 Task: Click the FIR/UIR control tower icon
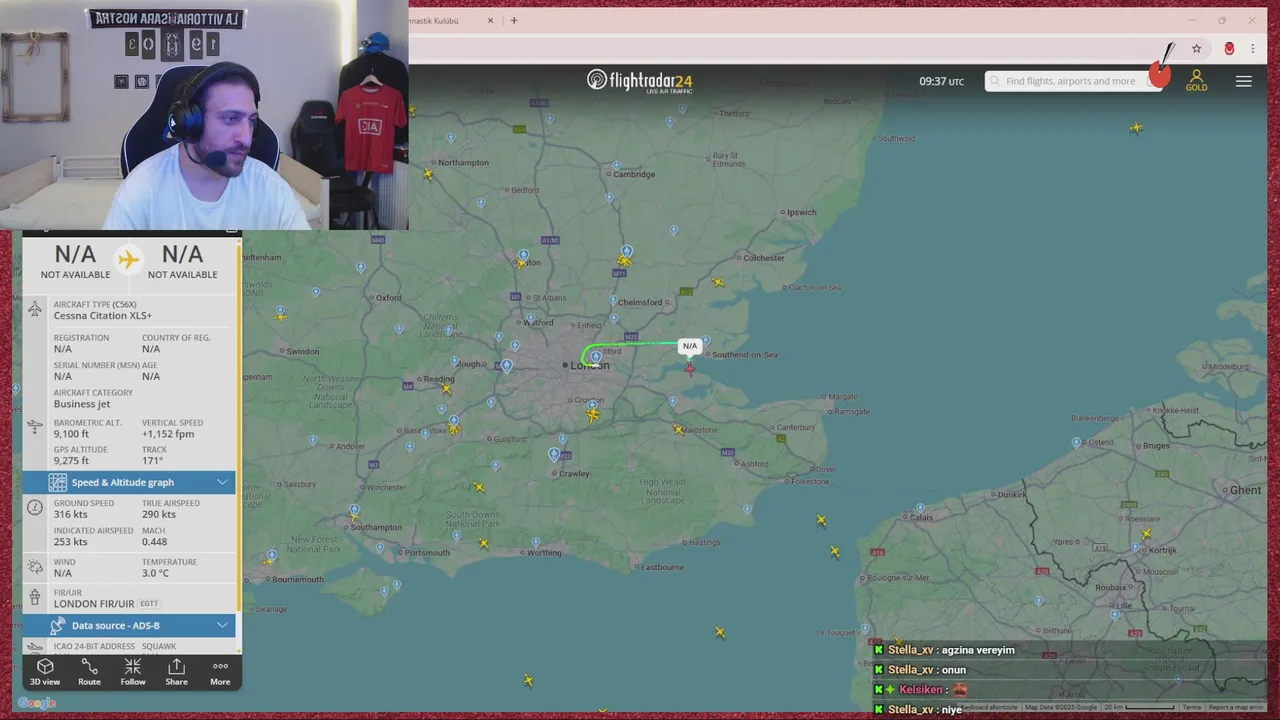point(35,598)
